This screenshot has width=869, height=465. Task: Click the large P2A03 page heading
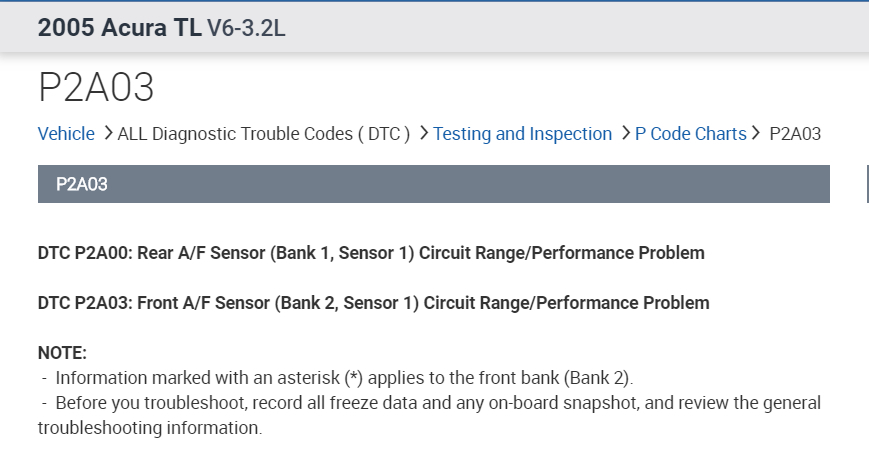point(96,88)
